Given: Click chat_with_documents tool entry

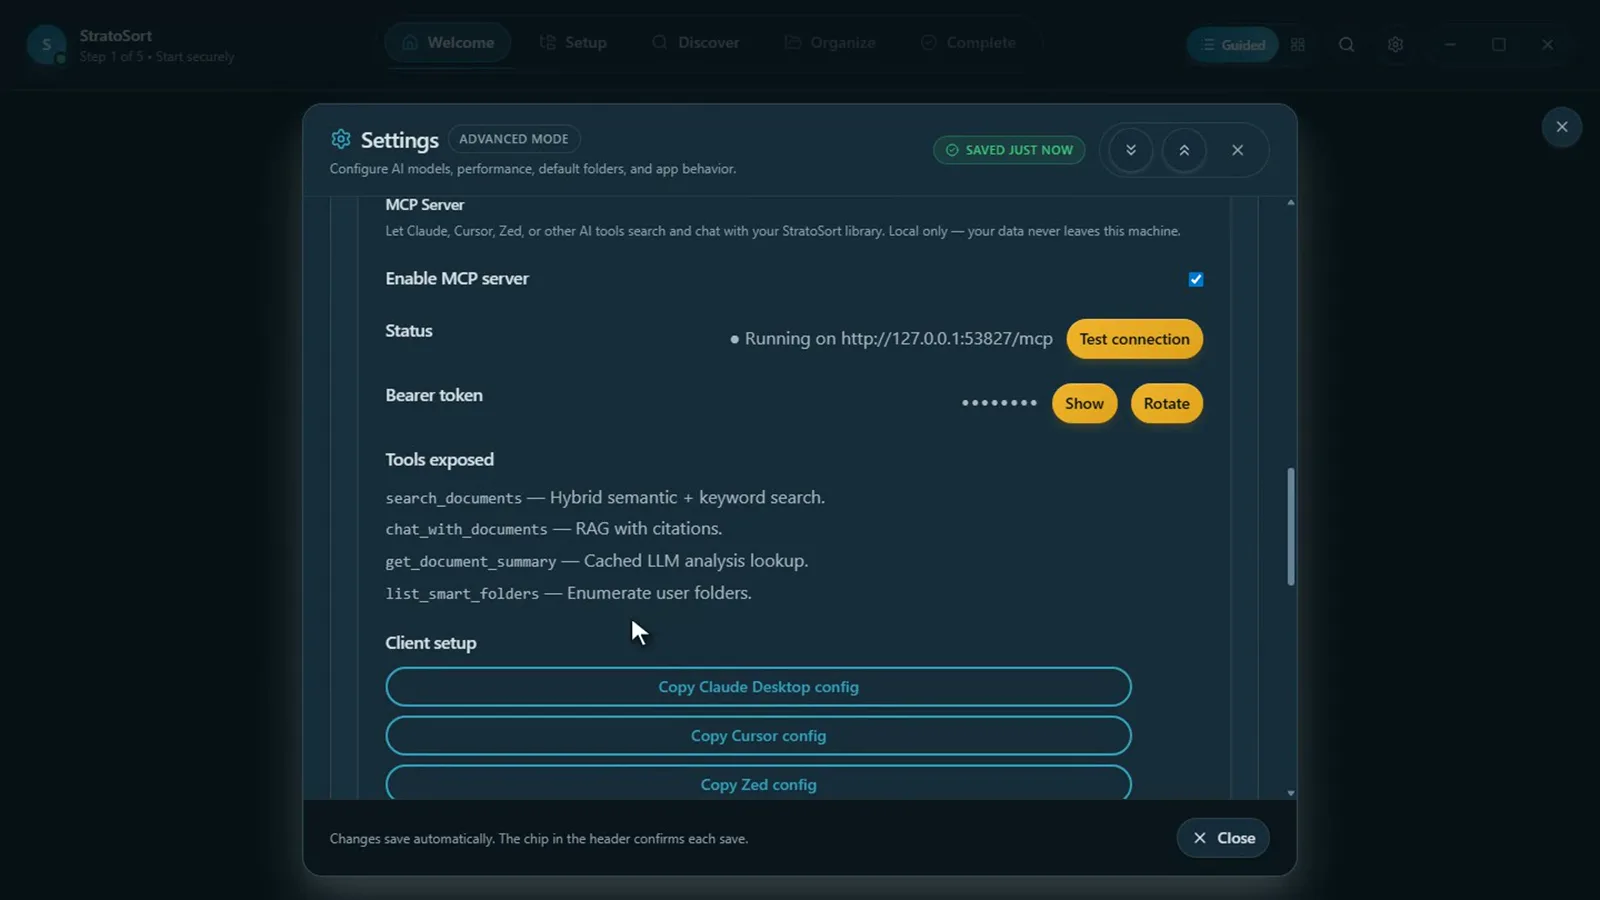Looking at the screenshot, I should [x=553, y=529].
